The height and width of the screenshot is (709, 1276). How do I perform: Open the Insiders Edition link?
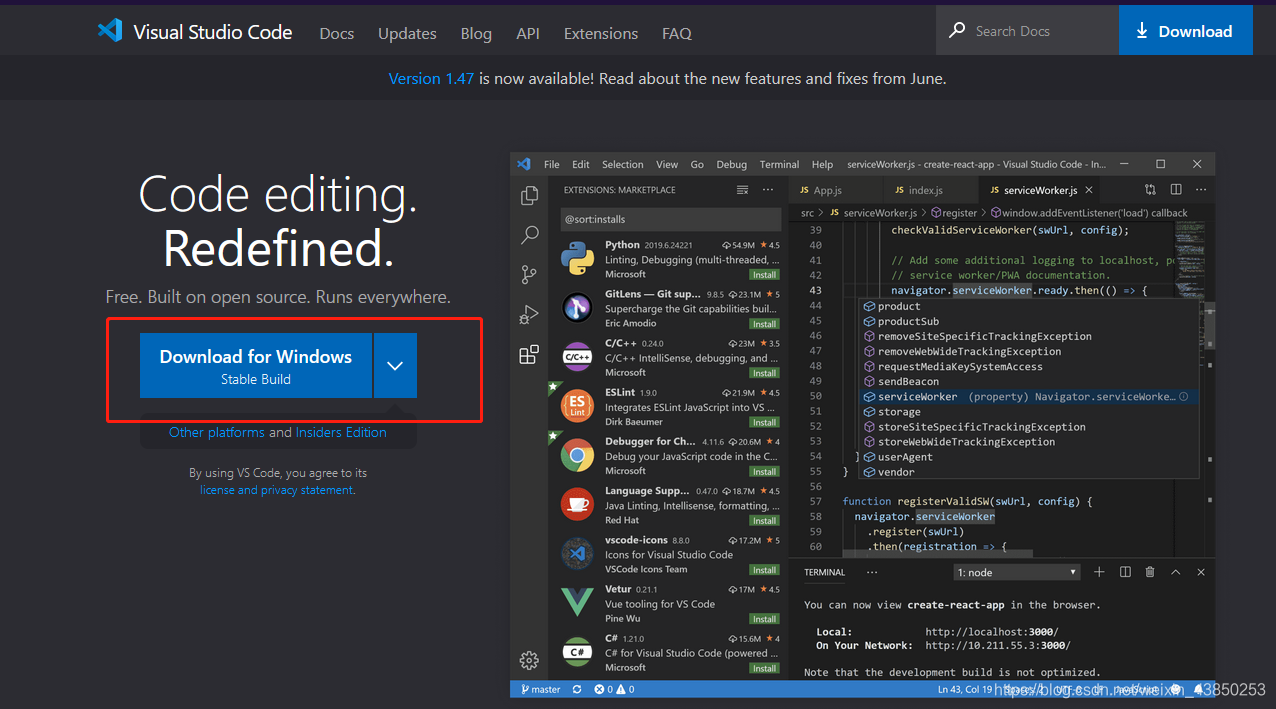coord(341,432)
